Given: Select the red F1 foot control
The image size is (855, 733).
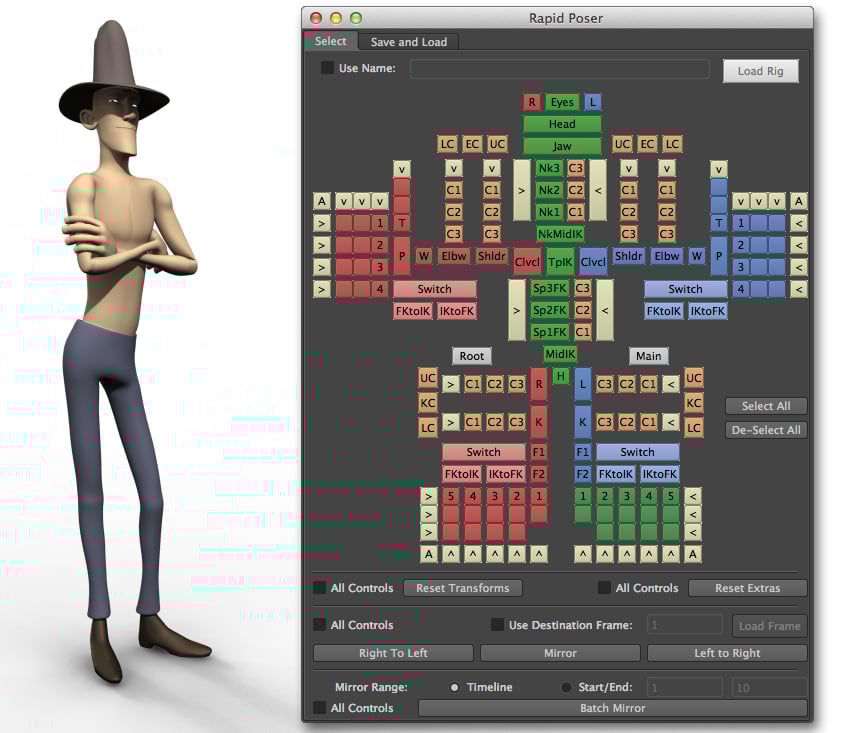Looking at the screenshot, I should (539, 452).
